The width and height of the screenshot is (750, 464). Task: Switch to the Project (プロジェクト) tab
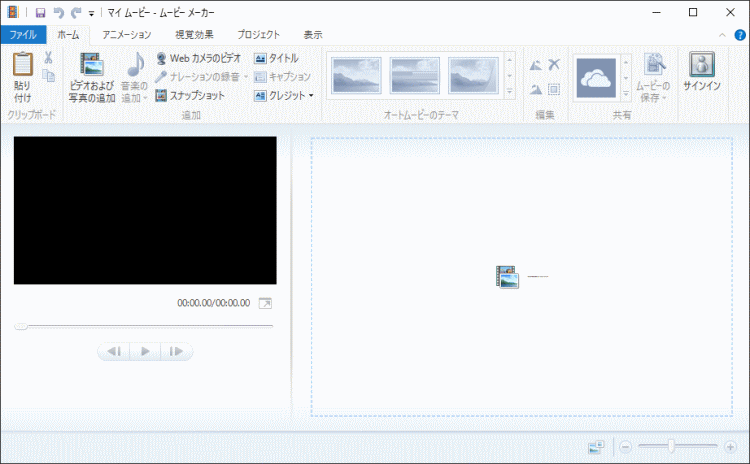point(259,34)
